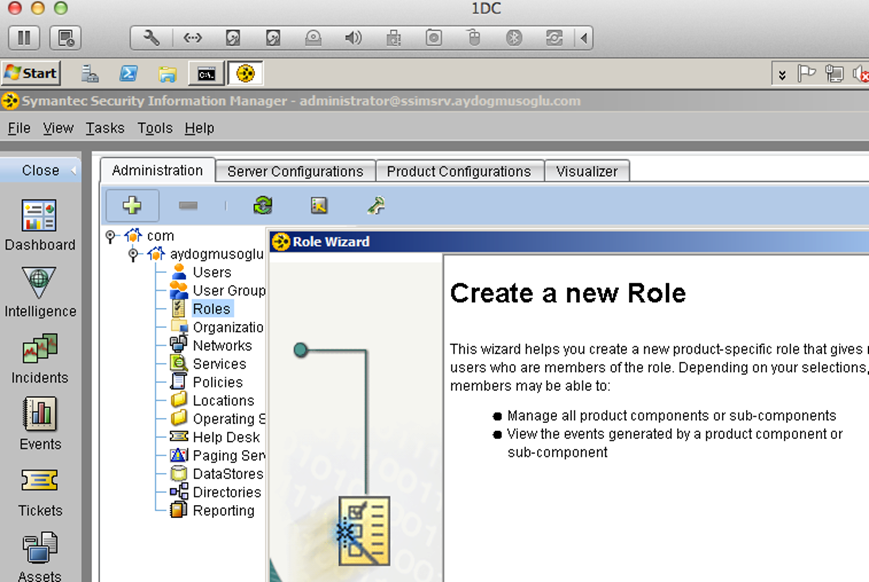
Task: Open the Events view
Action: click(40, 425)
